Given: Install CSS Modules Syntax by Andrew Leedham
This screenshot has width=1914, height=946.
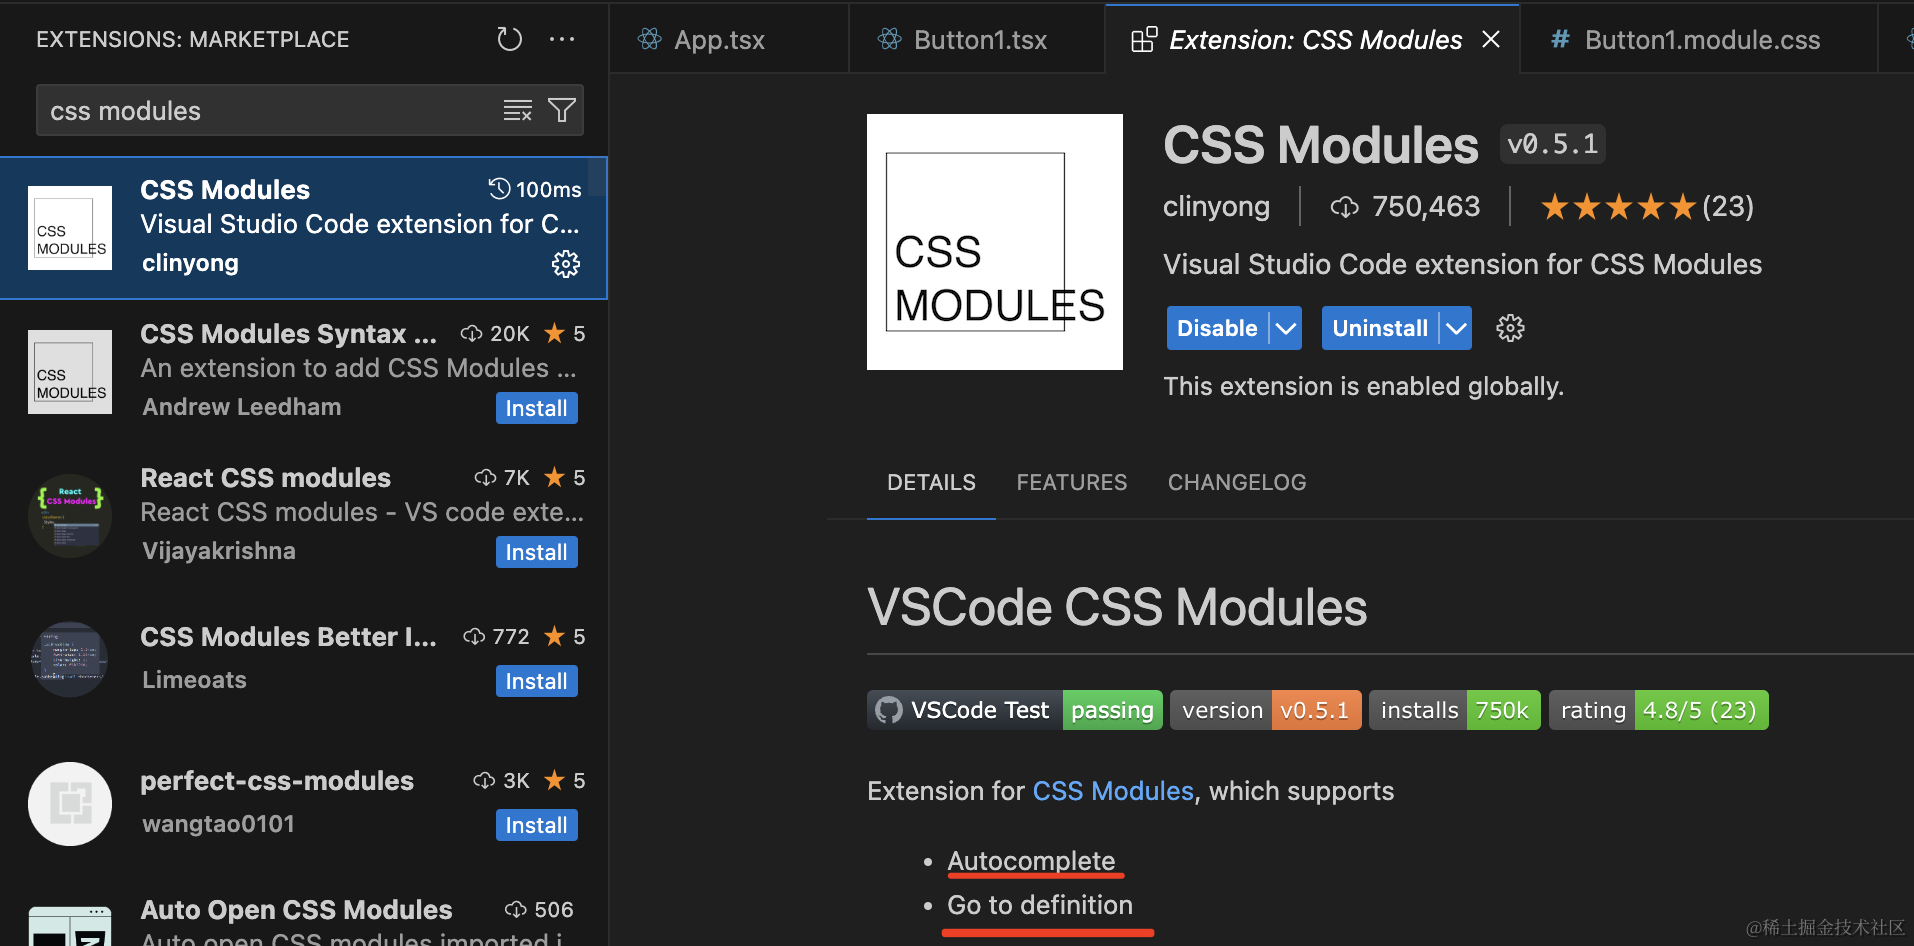Looking at the screenshot, I should 536,408.
